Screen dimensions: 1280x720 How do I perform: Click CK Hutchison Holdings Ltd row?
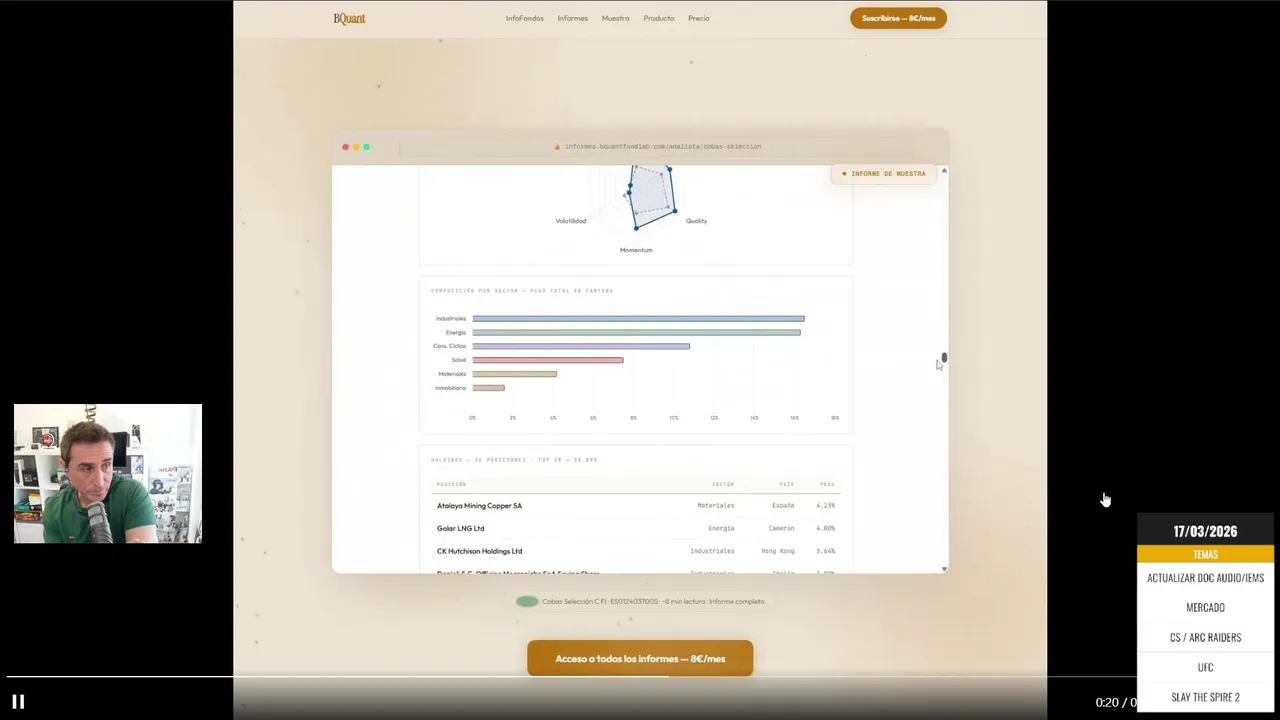pos(636,551)
